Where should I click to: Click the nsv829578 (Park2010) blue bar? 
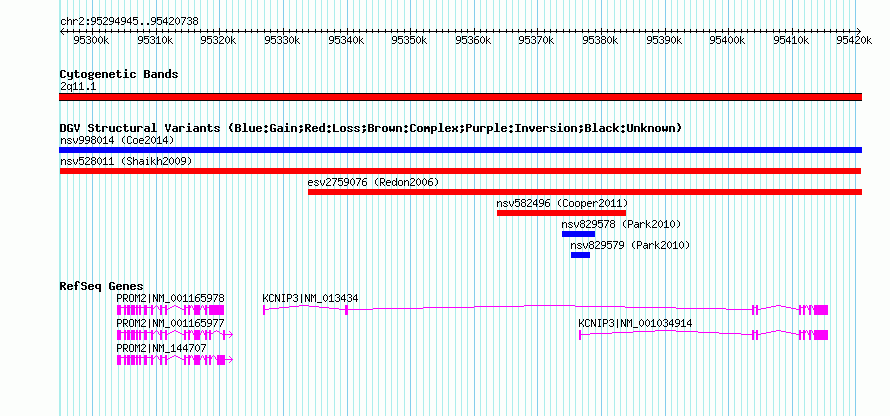(x=578, y=234)
